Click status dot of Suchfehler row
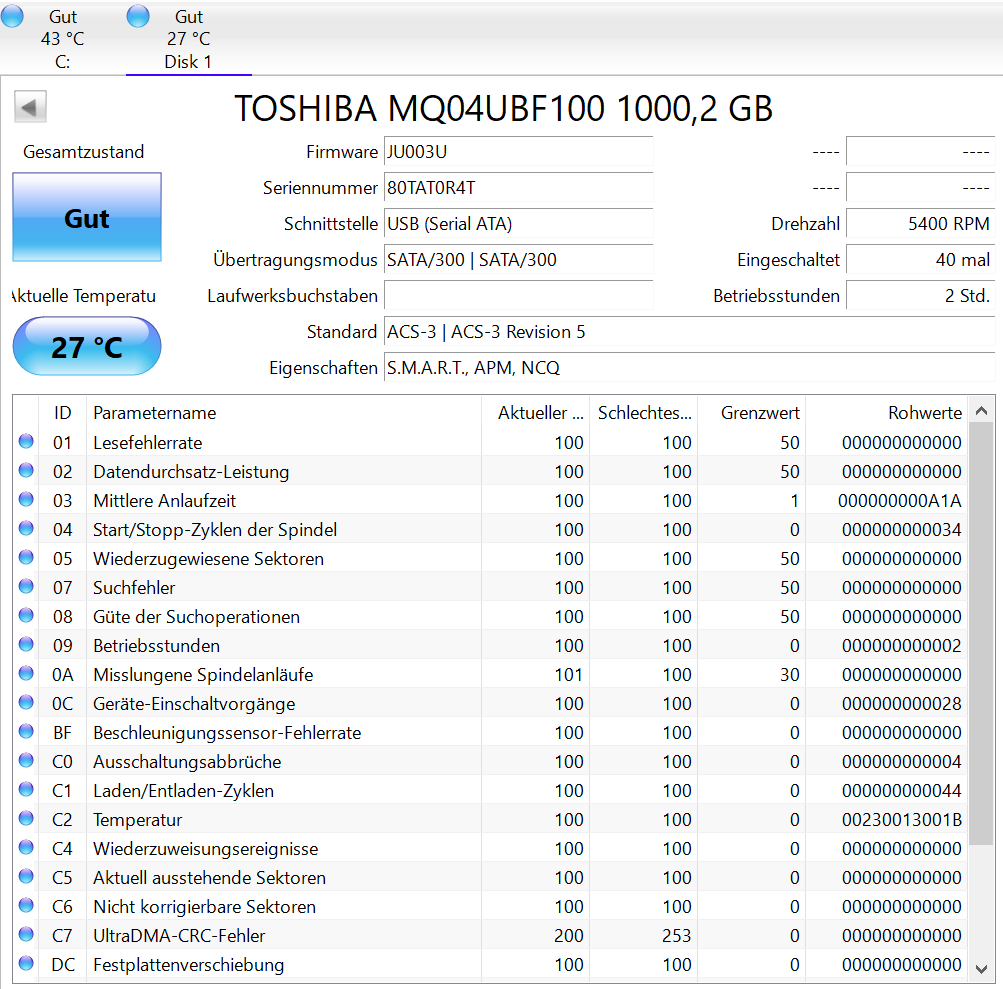This screenshot has width=1003, height=989. pos(26,586)
